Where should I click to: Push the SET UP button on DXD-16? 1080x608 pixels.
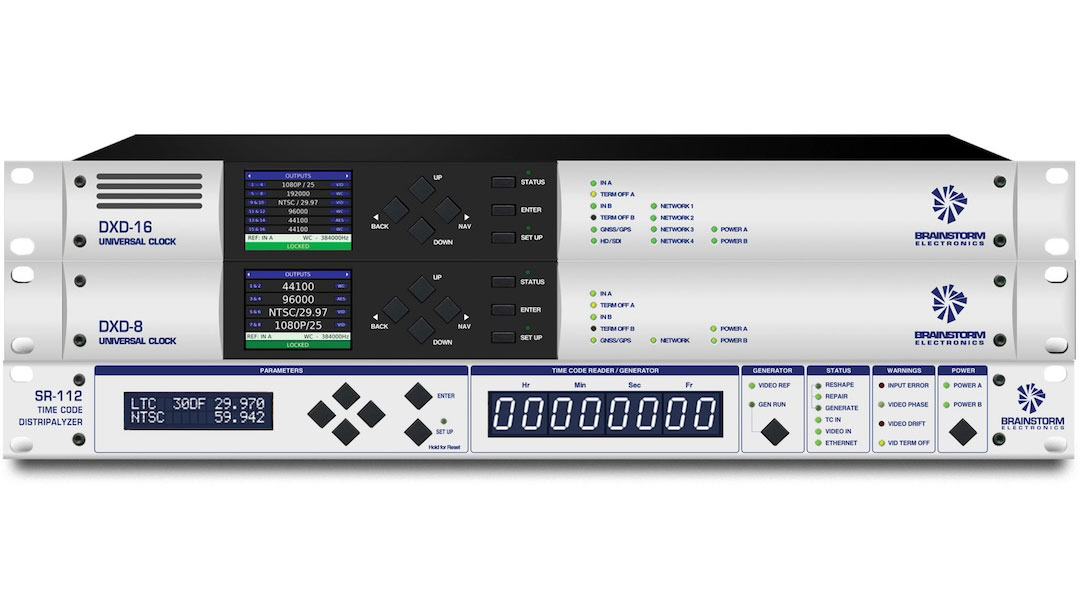(503, 238)
